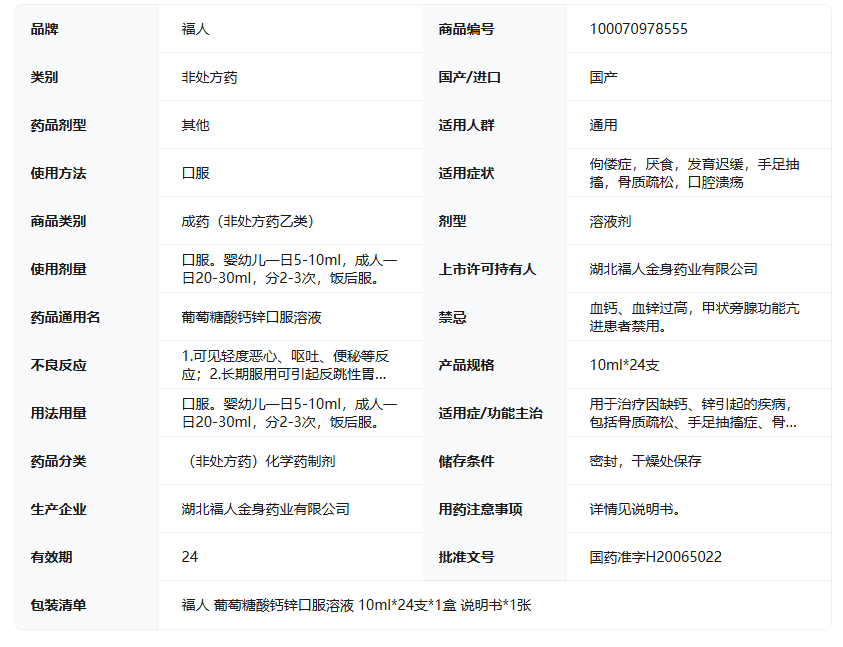843x647 pixels.
Task: Click the '药品通用名' label
Action: [x=66, y=317]
